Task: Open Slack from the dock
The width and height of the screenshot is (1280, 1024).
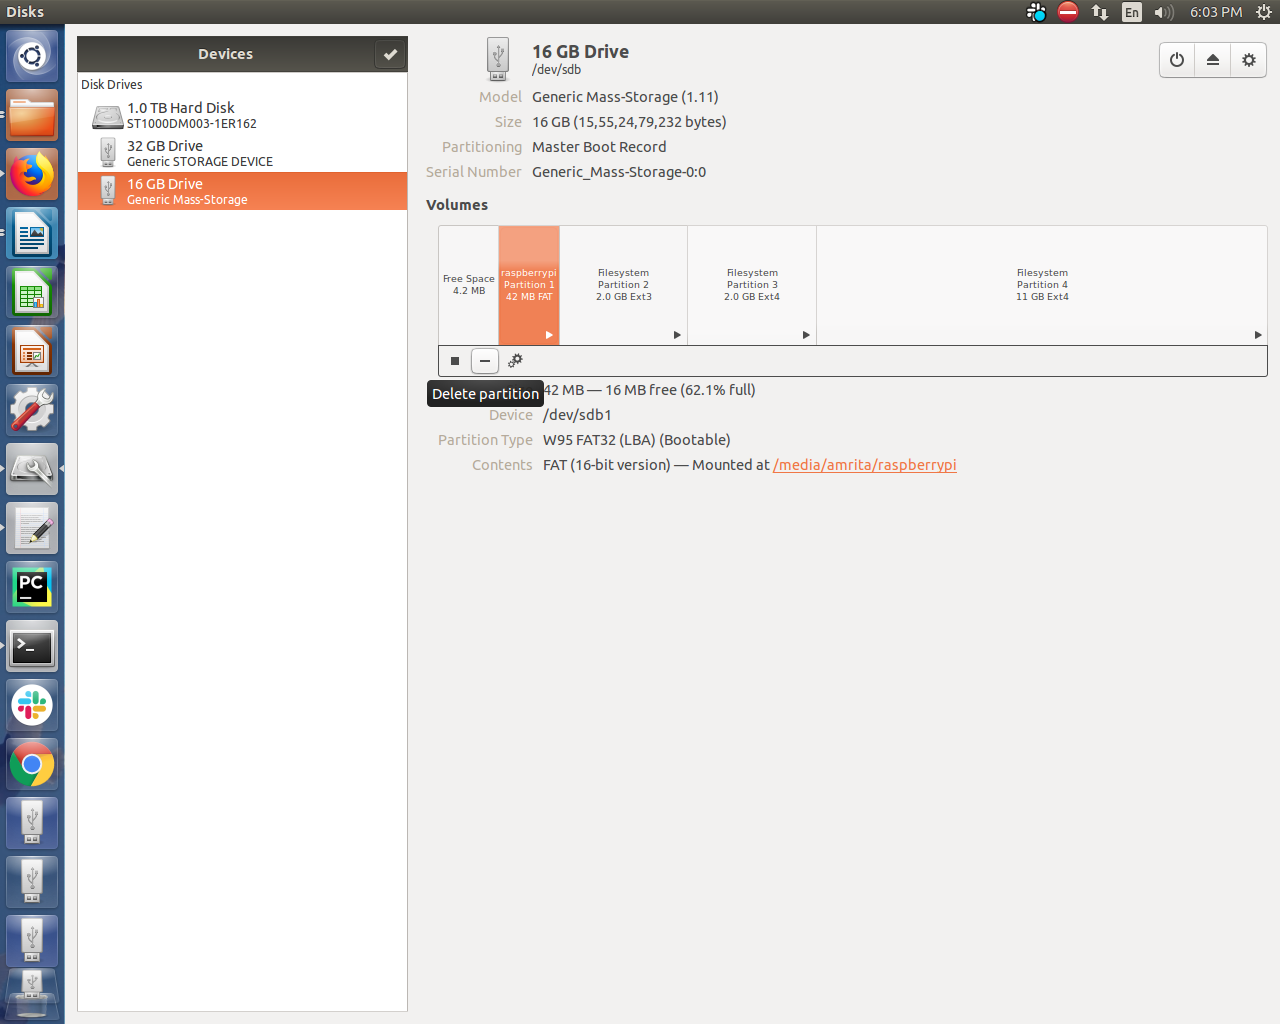Action: coord(32,705)
